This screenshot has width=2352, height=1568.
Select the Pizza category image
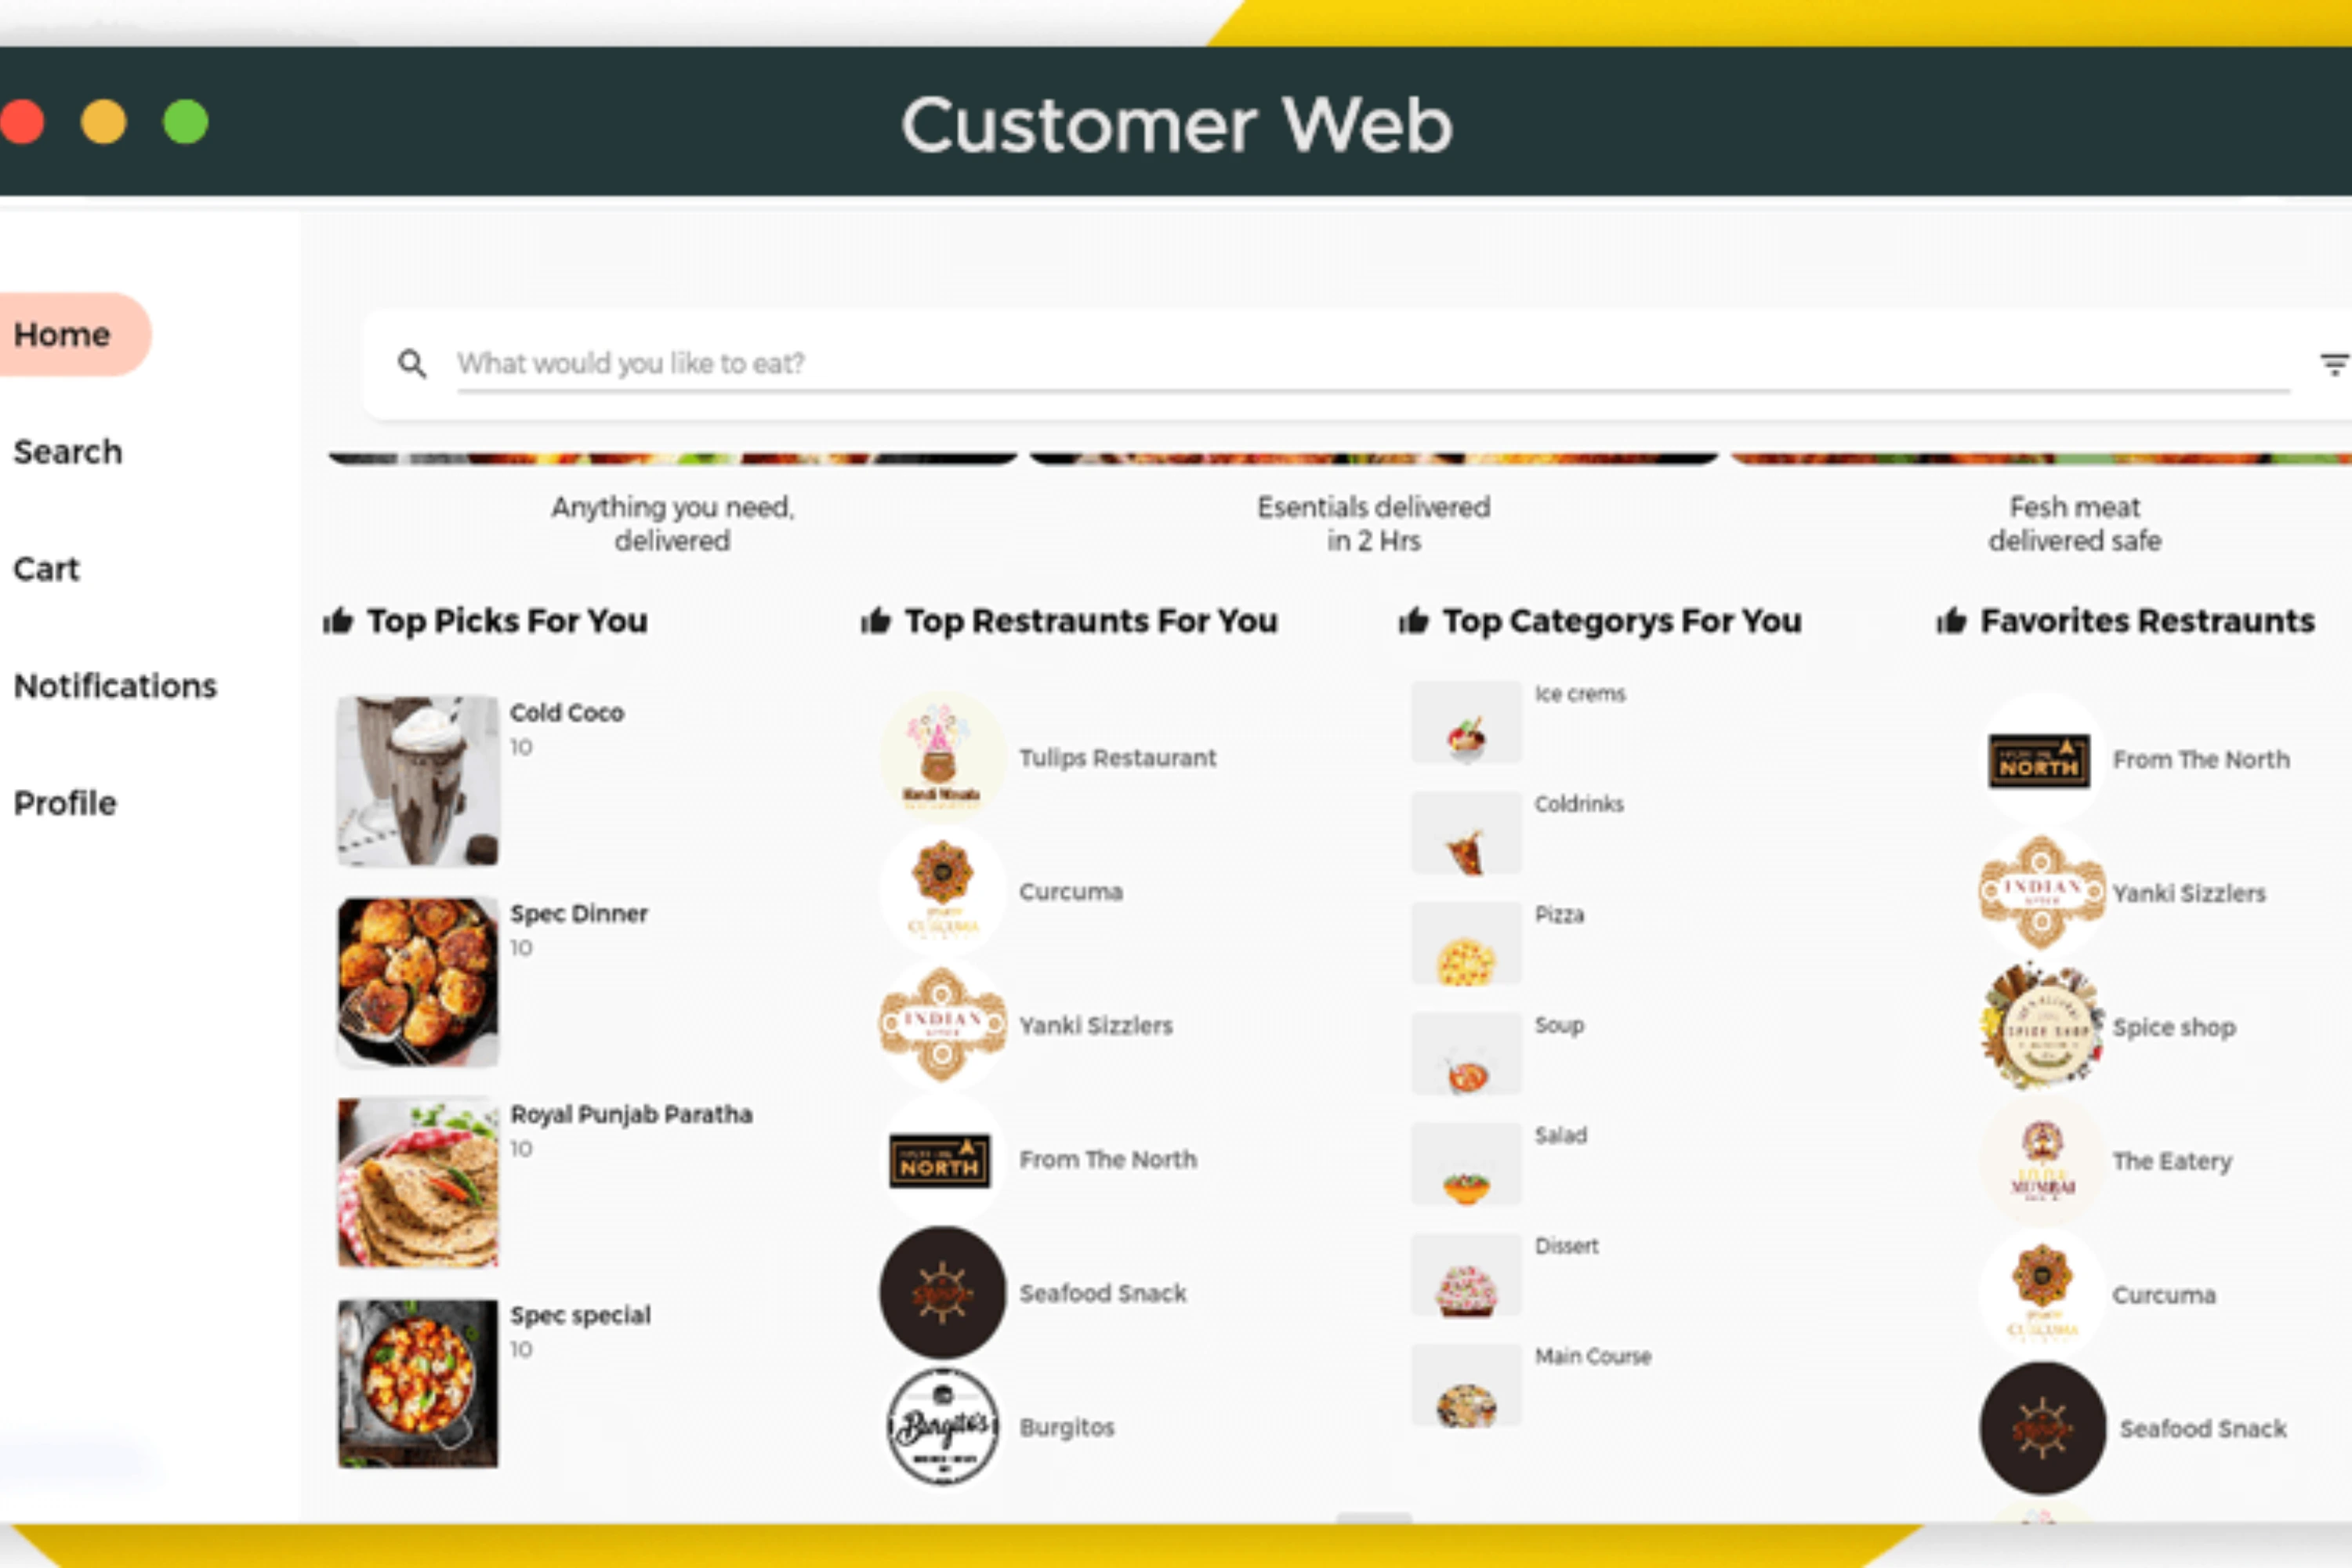[x=1466, y=943]
